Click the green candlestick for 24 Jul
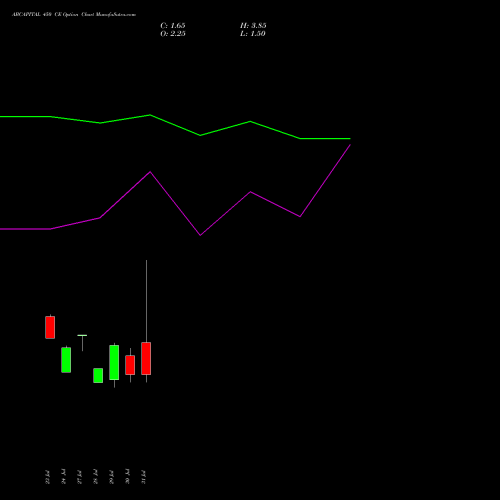Screen dimensions: 500x500 click(x=66, y=360)
